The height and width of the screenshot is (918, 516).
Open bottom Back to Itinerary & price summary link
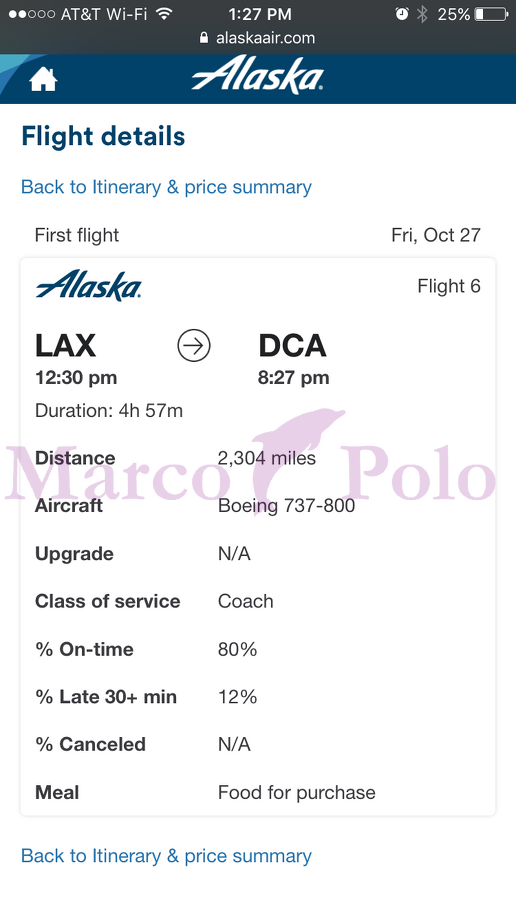point(166,856)
